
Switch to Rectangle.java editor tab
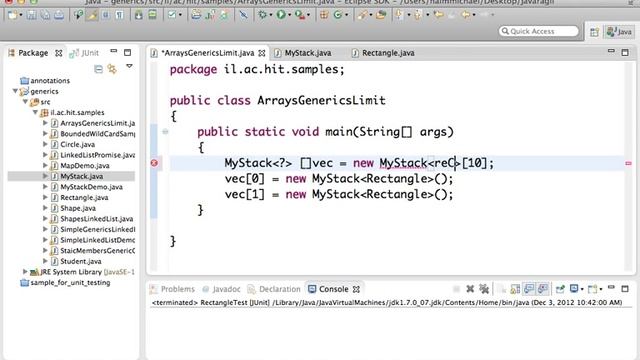[383, 53]
